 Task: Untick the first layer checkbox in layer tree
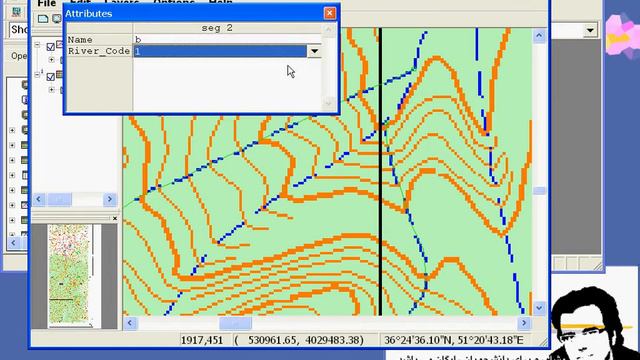tap(51, 47)
